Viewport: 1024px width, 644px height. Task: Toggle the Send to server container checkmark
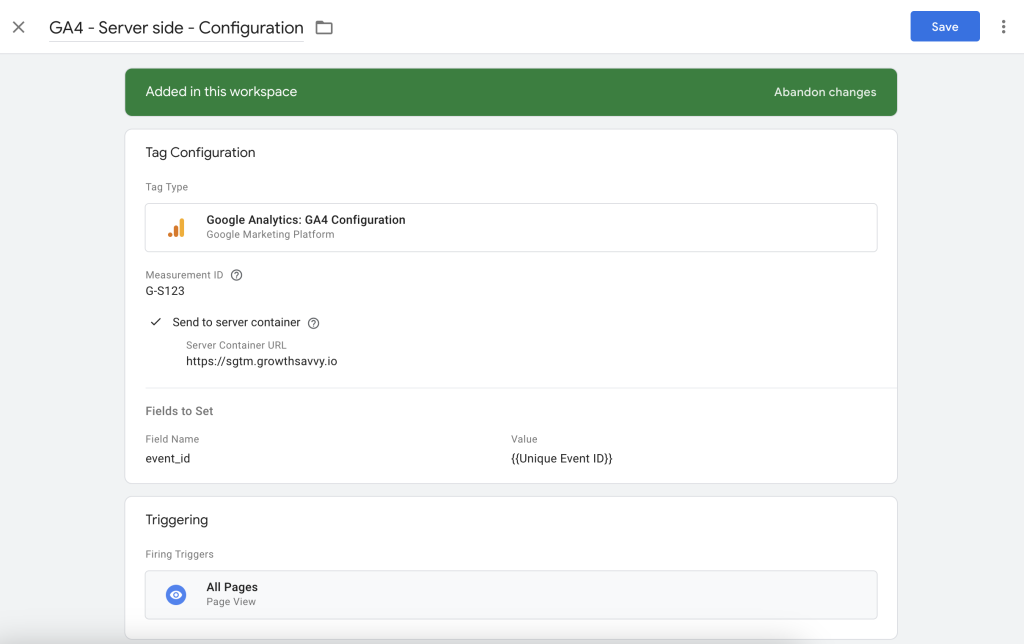point(155,322)
